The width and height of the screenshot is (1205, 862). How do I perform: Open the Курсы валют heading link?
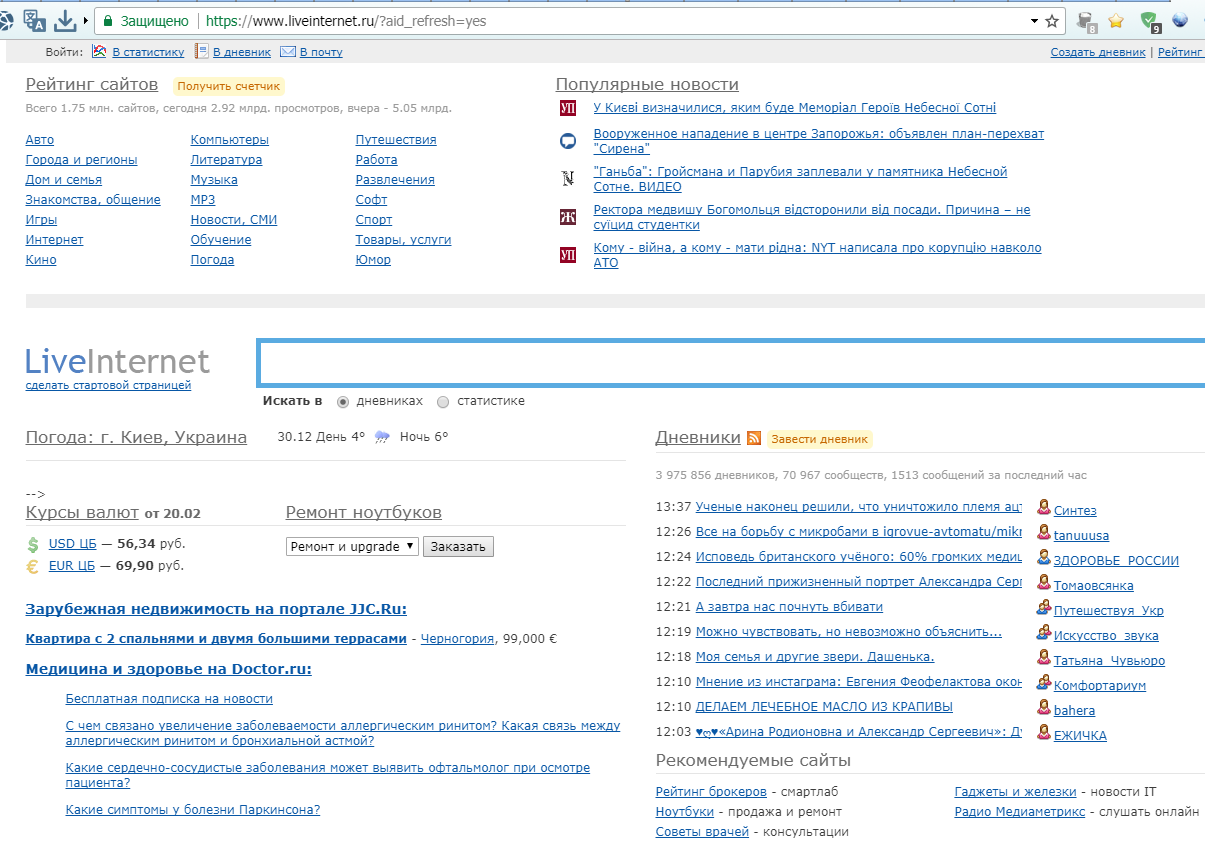[x=82, y=513]
